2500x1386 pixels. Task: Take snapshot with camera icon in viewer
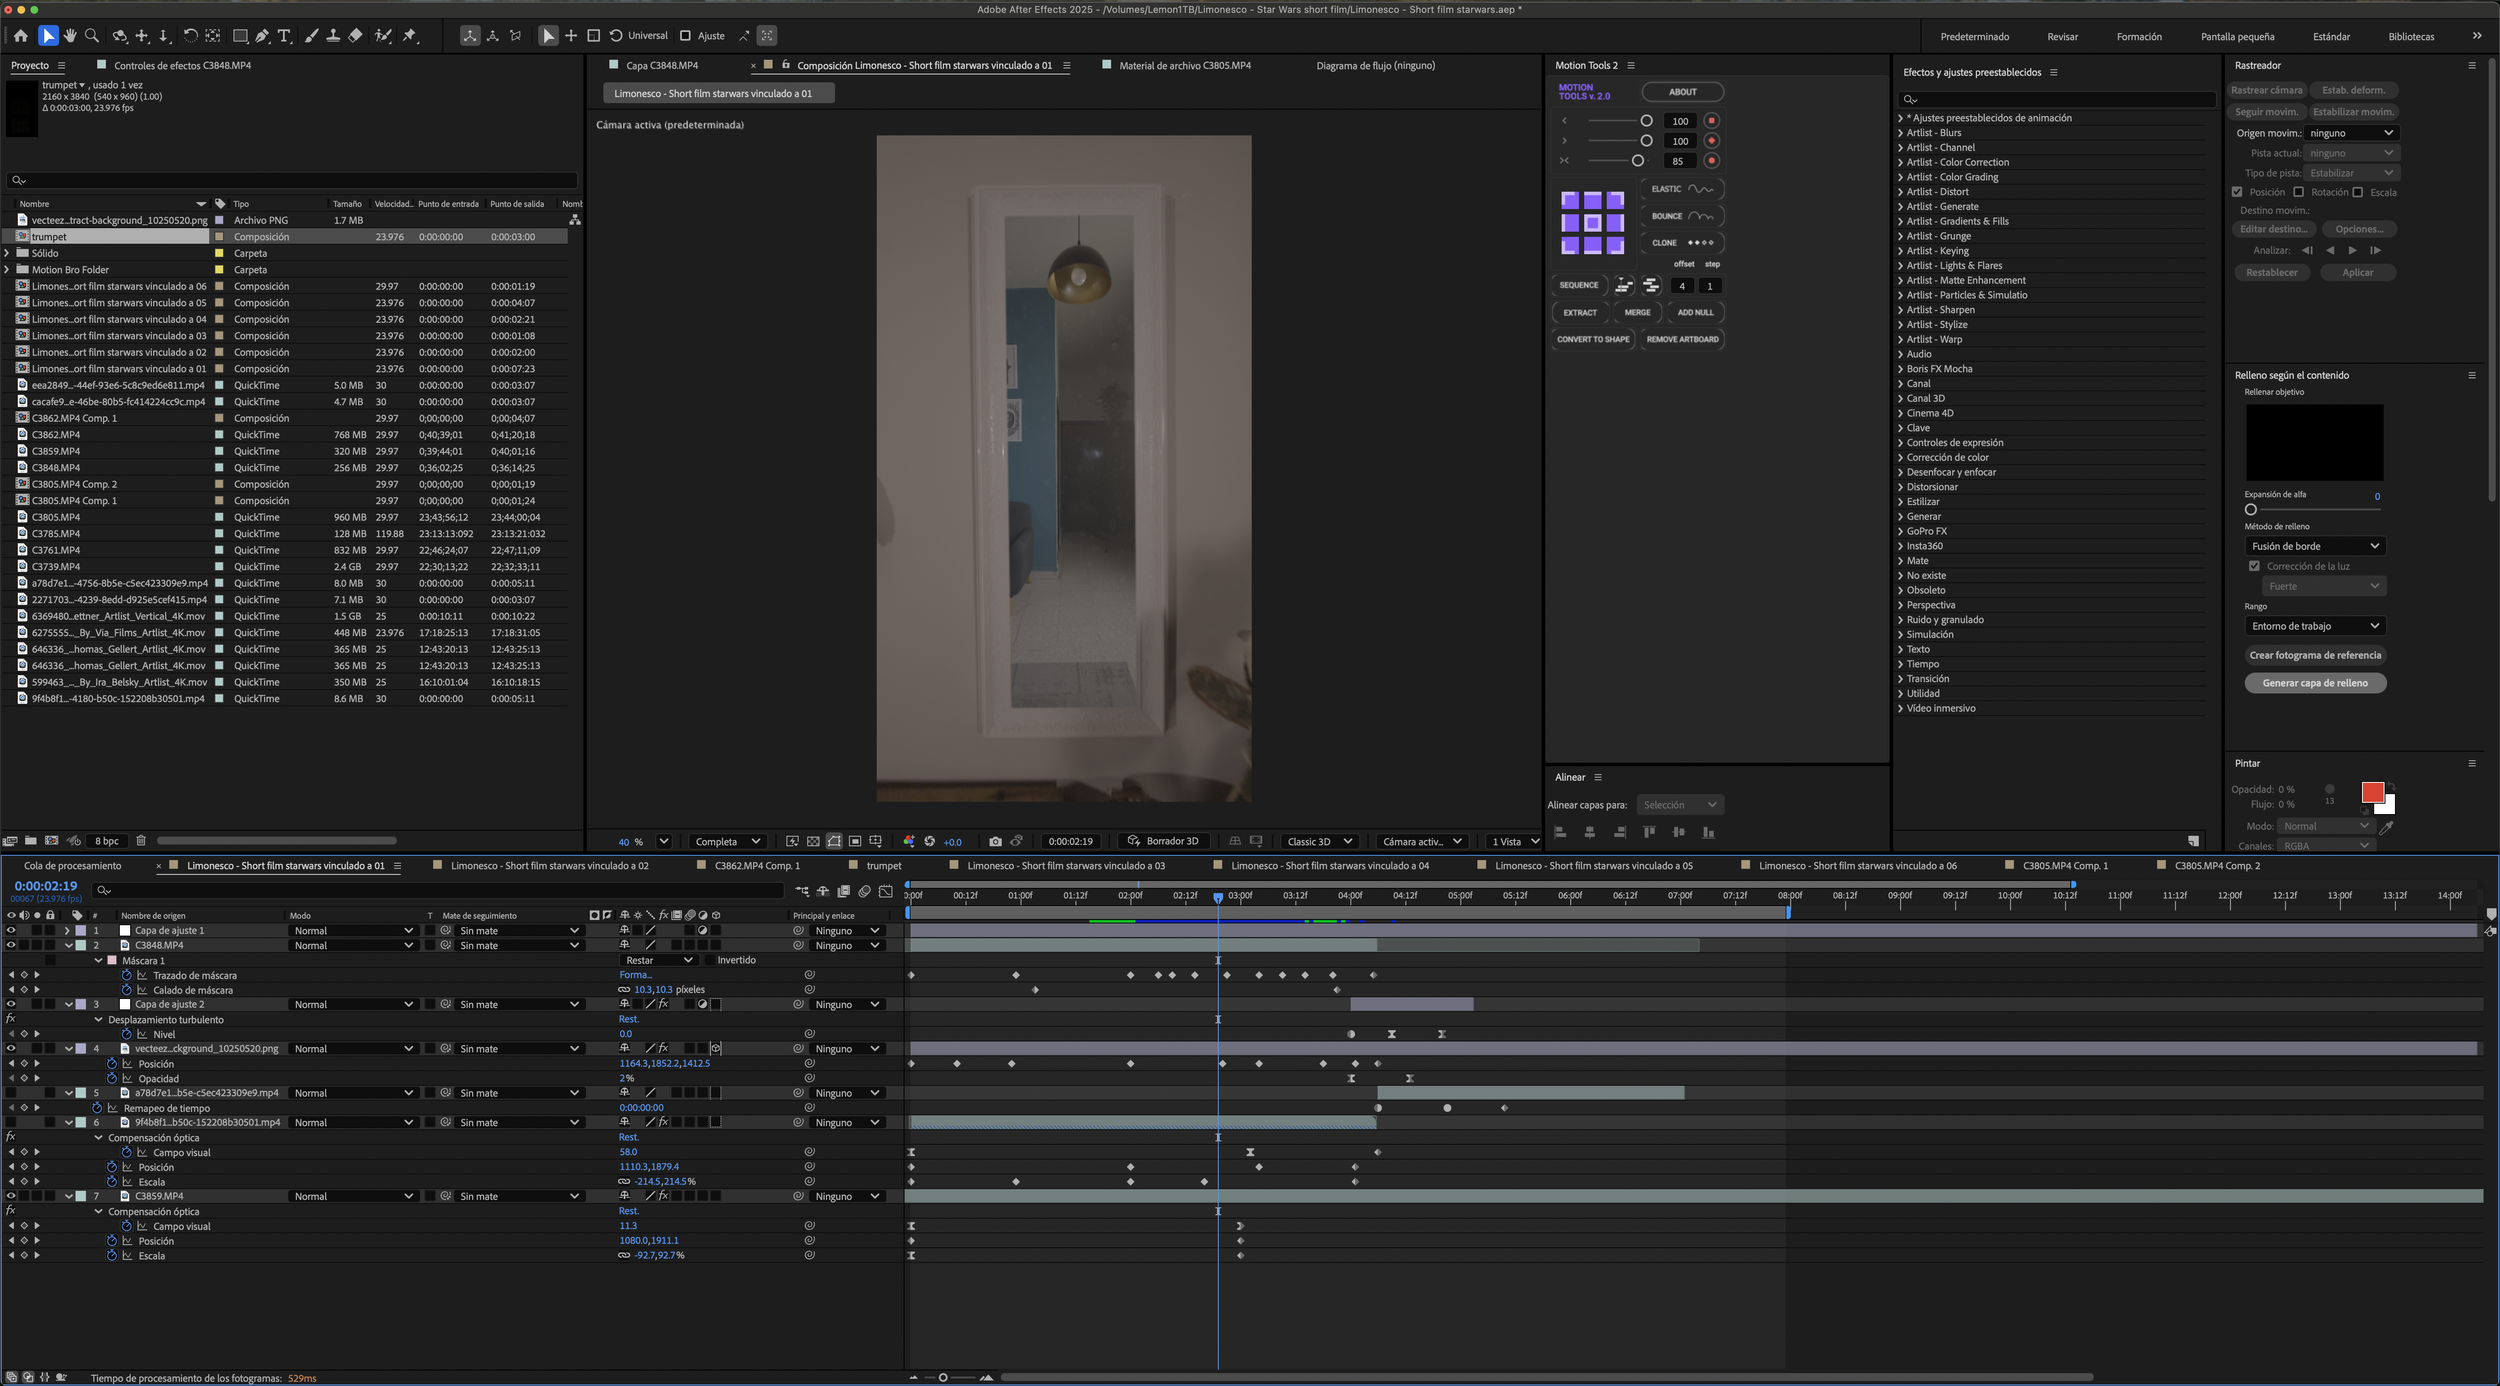[x=994, y=841]
